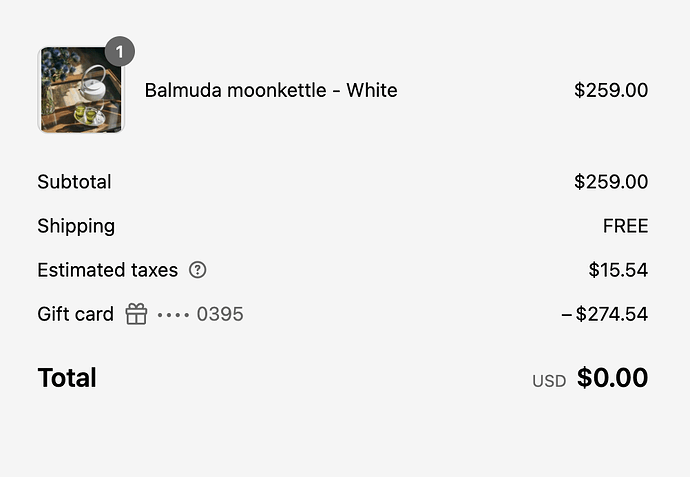This screenshot has height=477, width=690.
Task: Click the tax amount $15.54
Action: (618, 270)
